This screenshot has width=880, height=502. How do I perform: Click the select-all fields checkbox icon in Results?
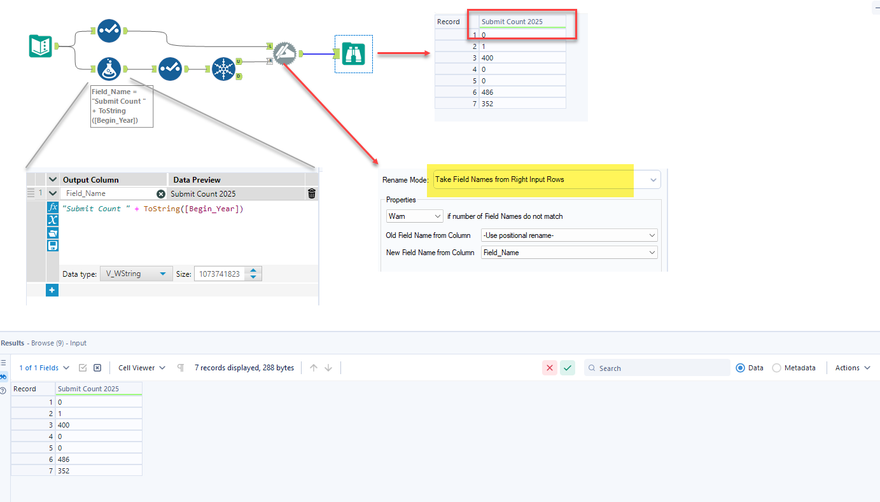[83, 368]
